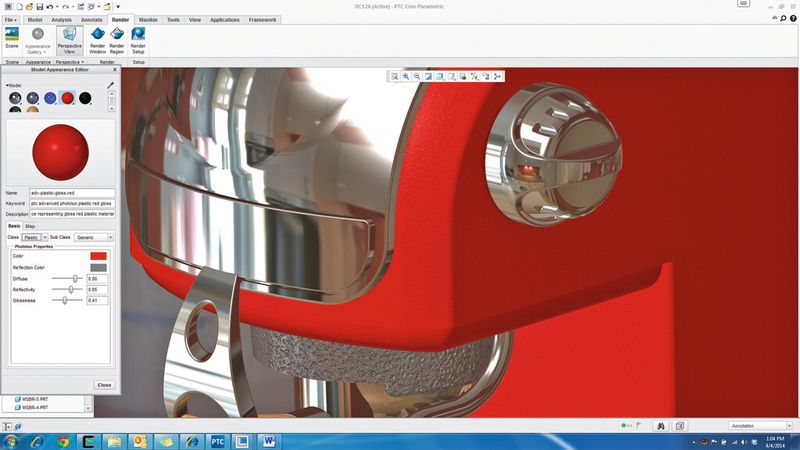The height and width of the screenshot is (450, 800).
Task: Open the File menu
Action: click(x=10, y=20)
